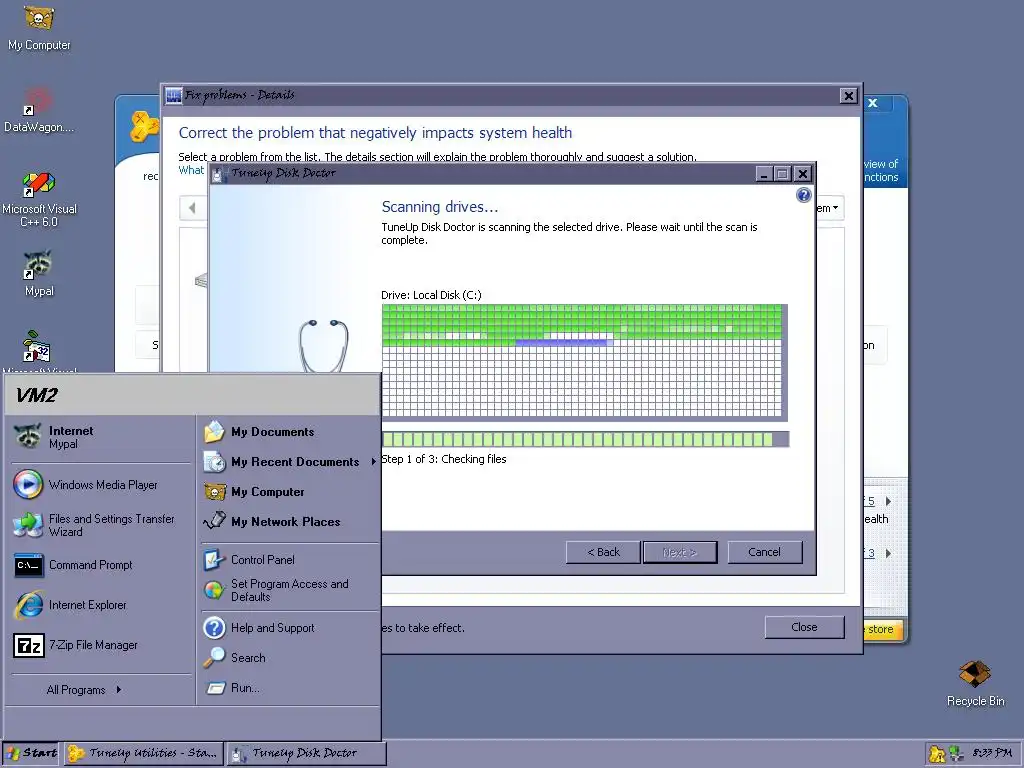
Task: Close the TuneUp Disk Doctor window
Action: click(803, 174)
